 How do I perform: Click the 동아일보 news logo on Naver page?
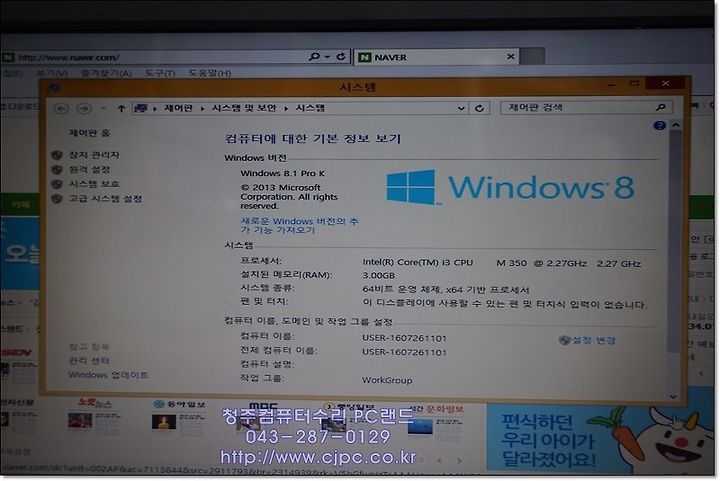coord(180,404)
